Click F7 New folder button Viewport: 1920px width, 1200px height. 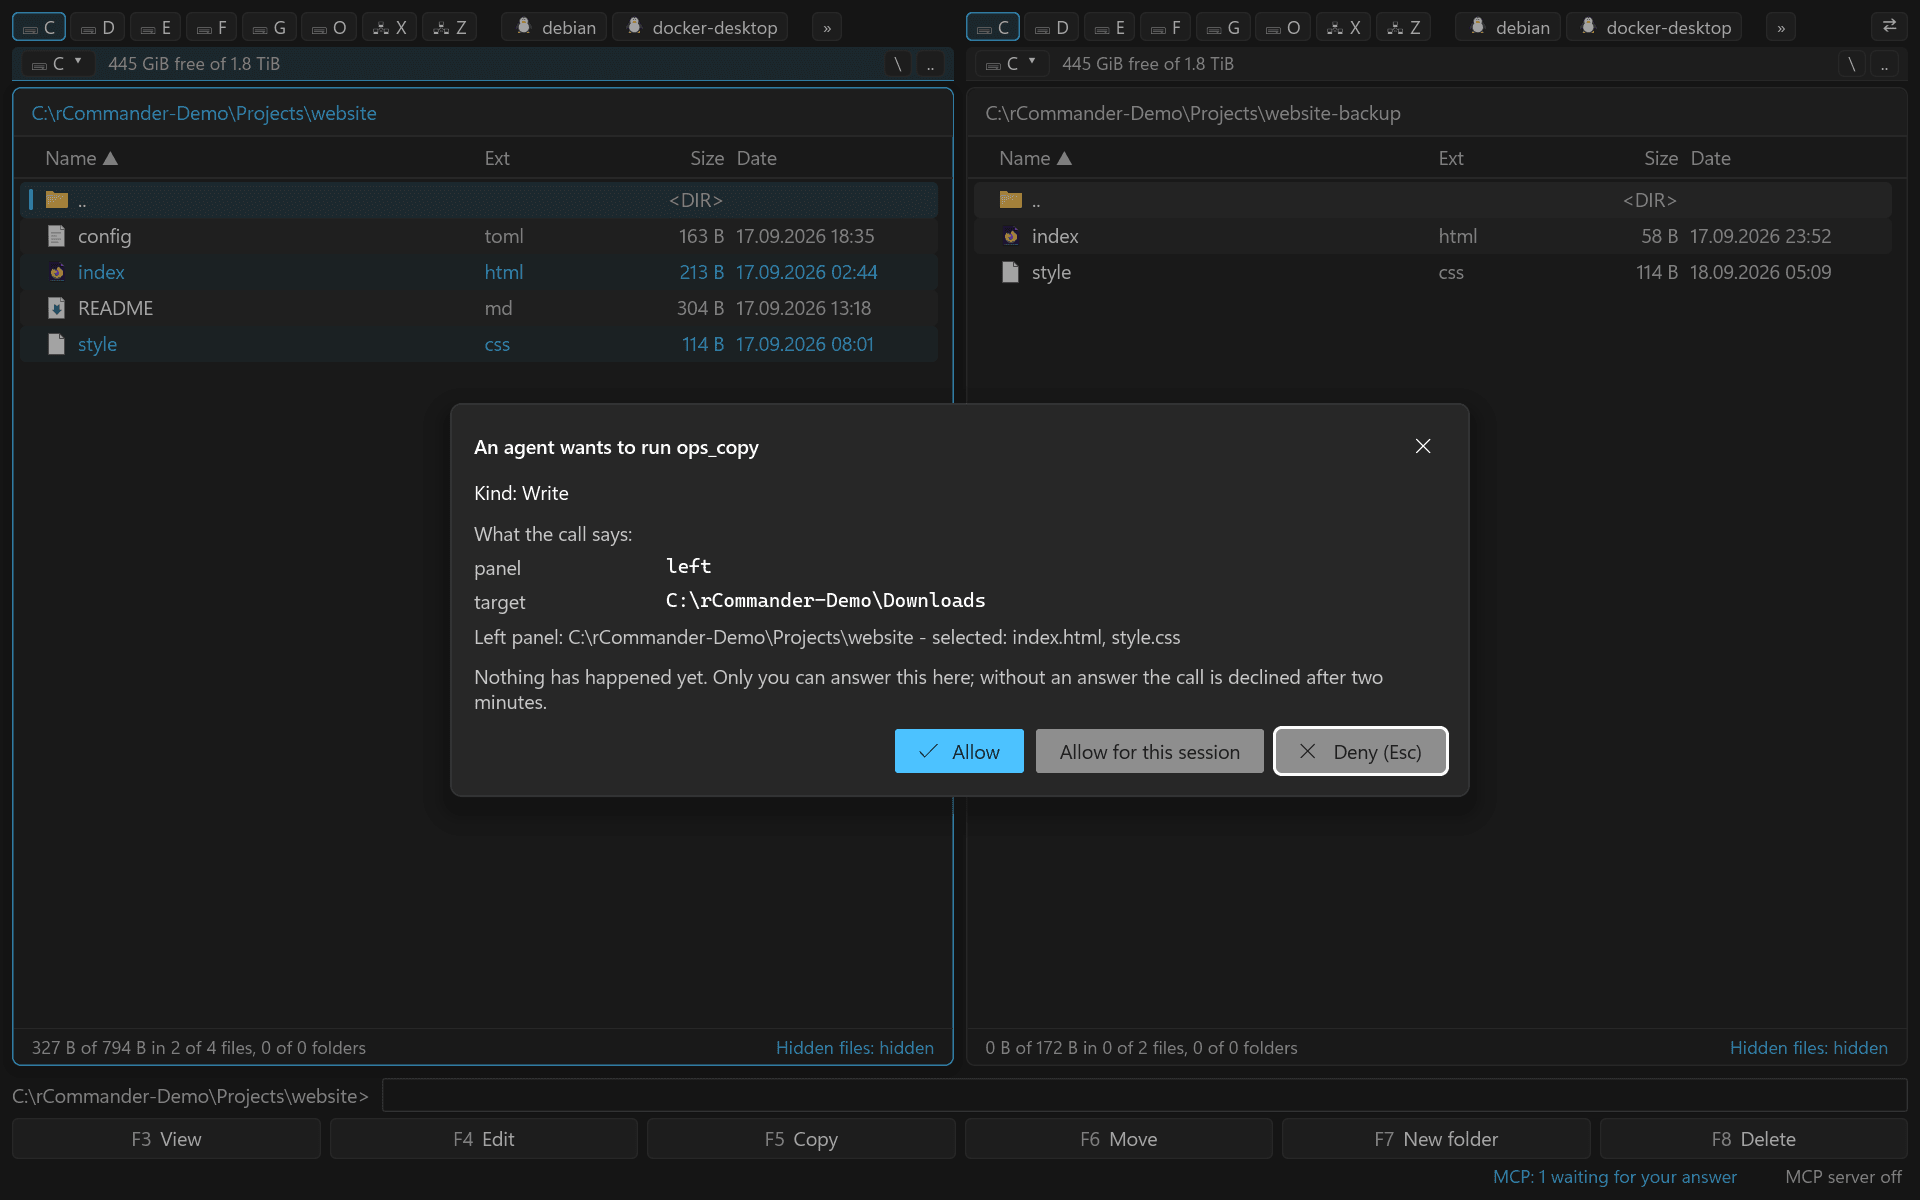1436,1139
